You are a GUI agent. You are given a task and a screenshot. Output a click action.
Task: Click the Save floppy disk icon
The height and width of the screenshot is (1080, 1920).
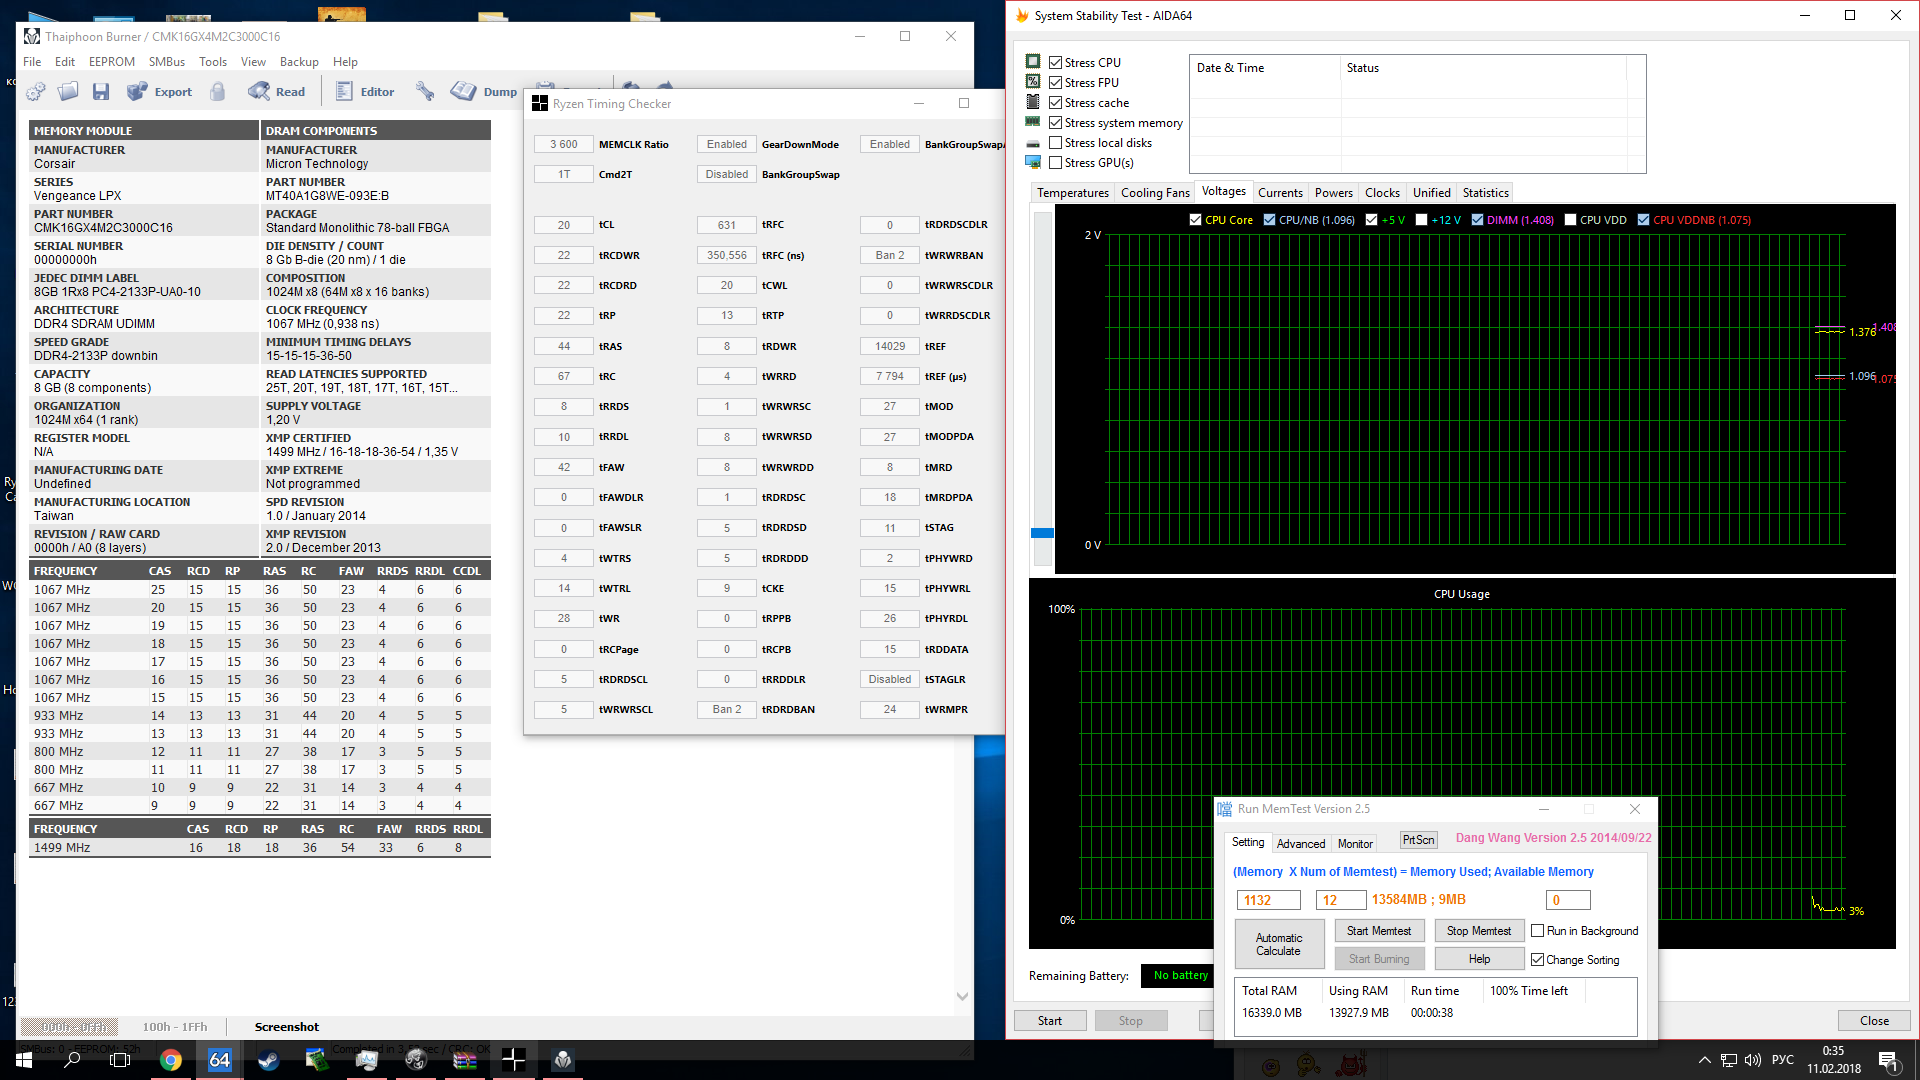click(101, 92)
